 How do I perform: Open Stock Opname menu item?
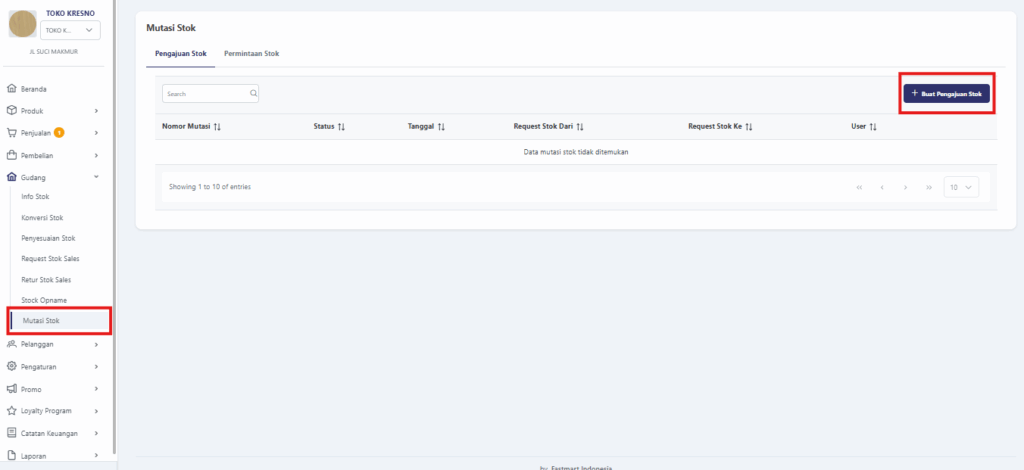[x=44, y=300]
